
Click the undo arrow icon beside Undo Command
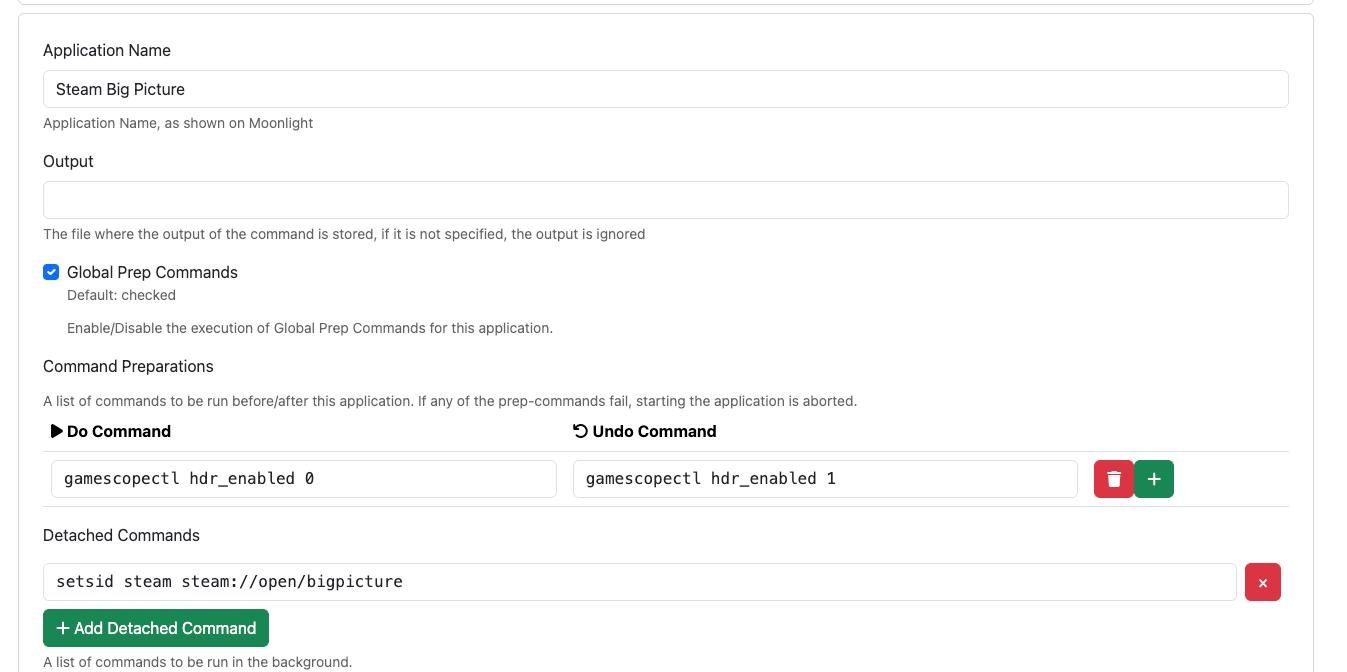(x=580, y=431)
